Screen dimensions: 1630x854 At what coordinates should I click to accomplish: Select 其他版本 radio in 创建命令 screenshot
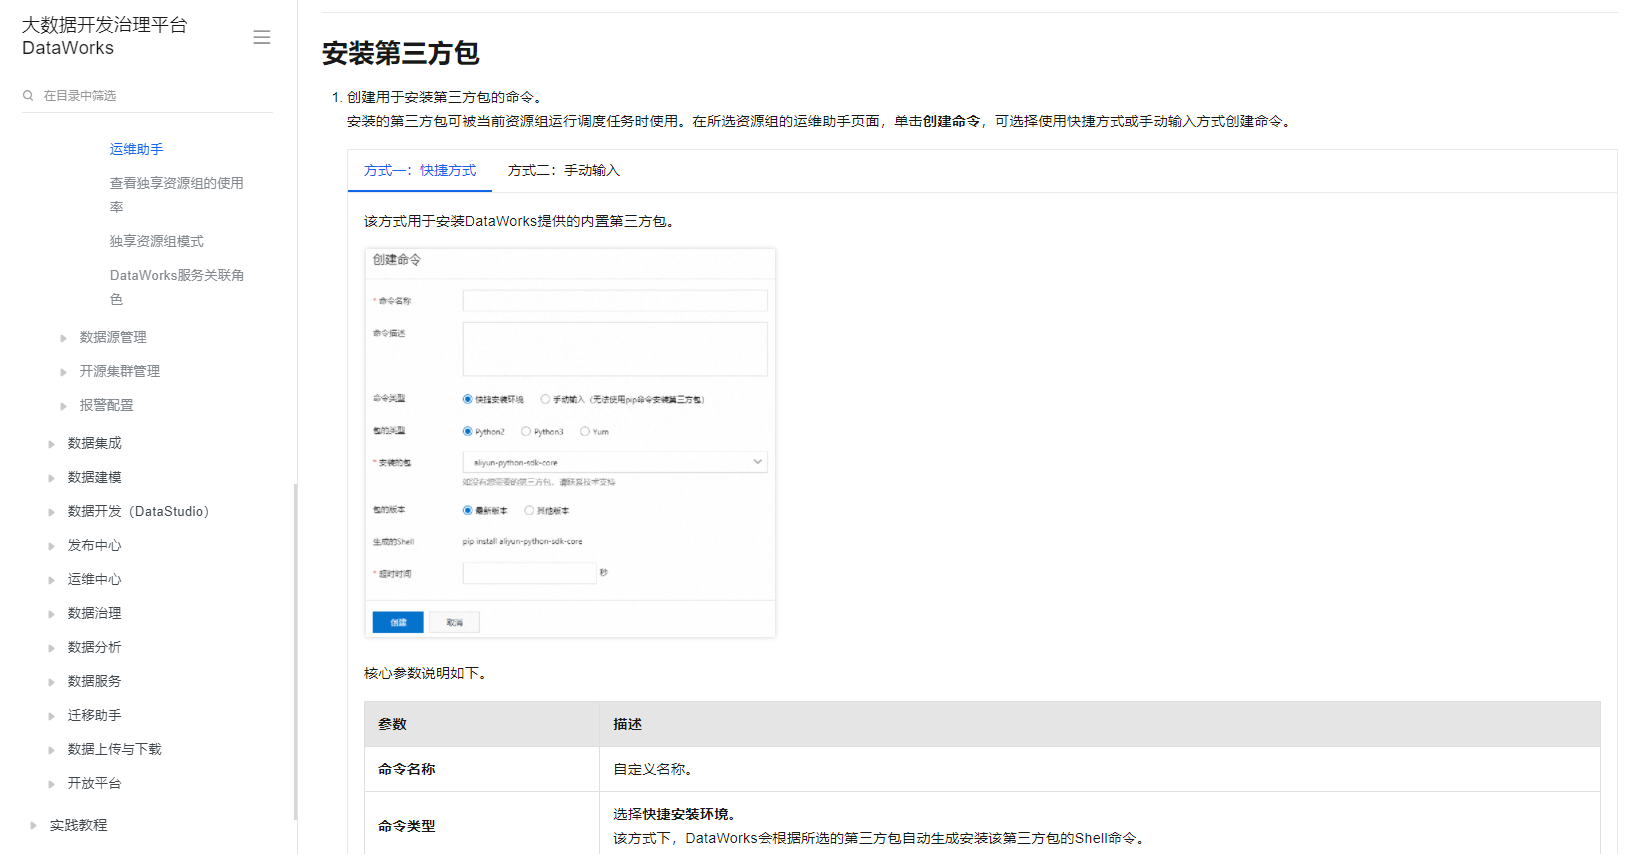click(x=529, y=510)
